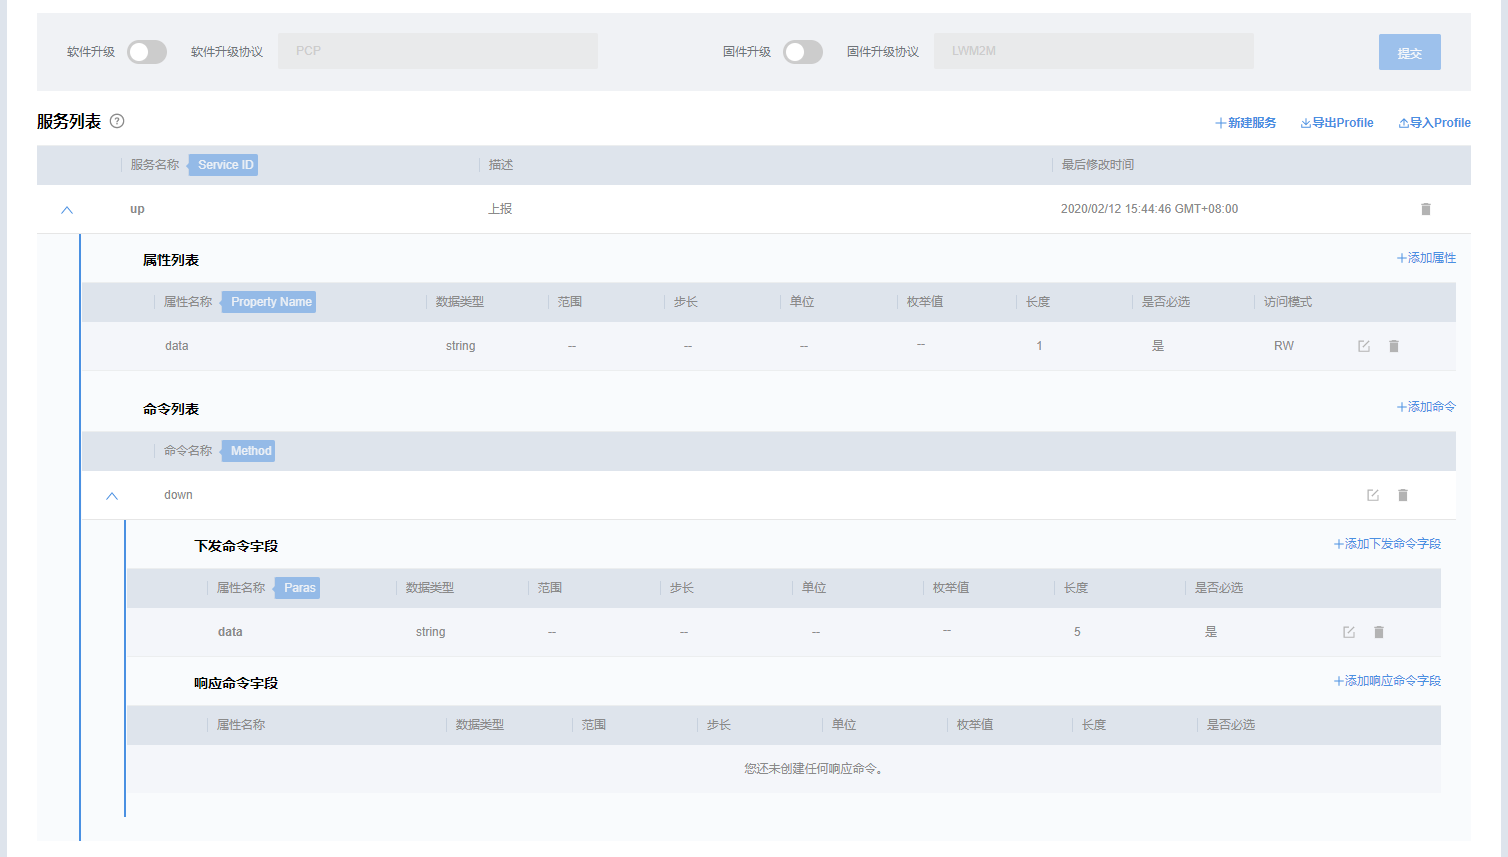The height and width of the screenshot is (857, 1508).
Task: Enable the 固件升级 switch
Action: tap(802, 52)
